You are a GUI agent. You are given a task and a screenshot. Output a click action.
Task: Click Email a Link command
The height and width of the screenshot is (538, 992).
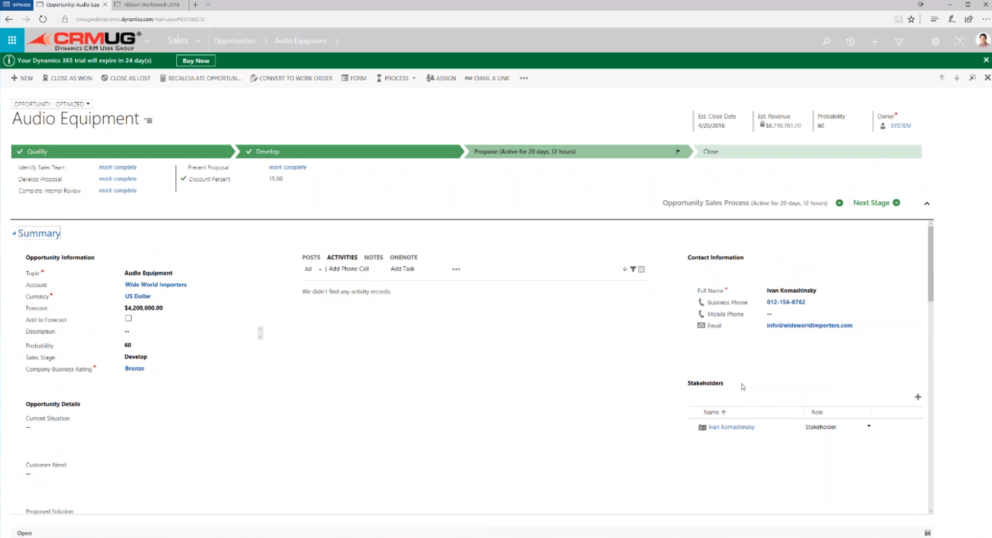(487, 78)
